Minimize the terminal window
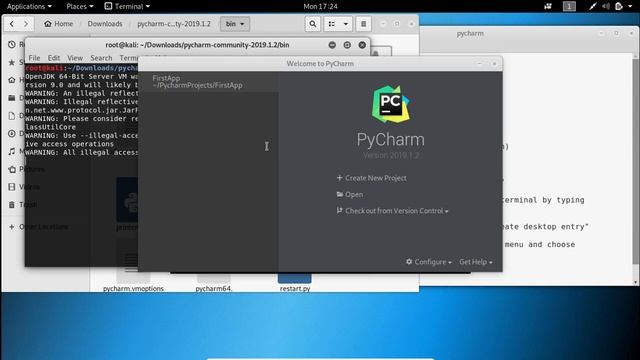 pos(332,45)
